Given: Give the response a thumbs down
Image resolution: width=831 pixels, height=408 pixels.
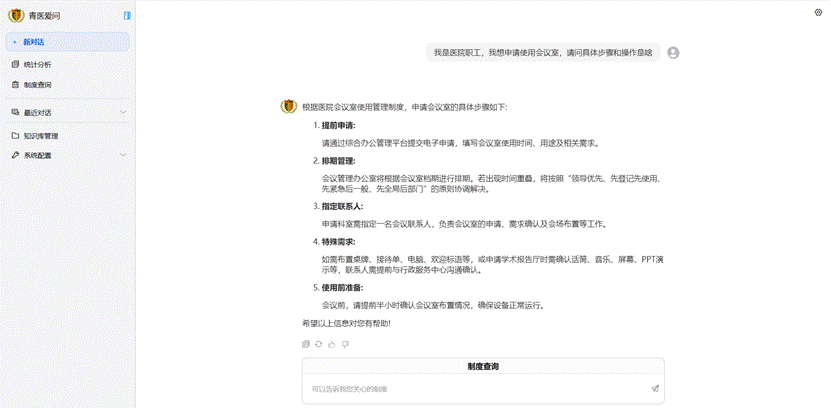Looking at the screenshot, I should pos(344,344).
